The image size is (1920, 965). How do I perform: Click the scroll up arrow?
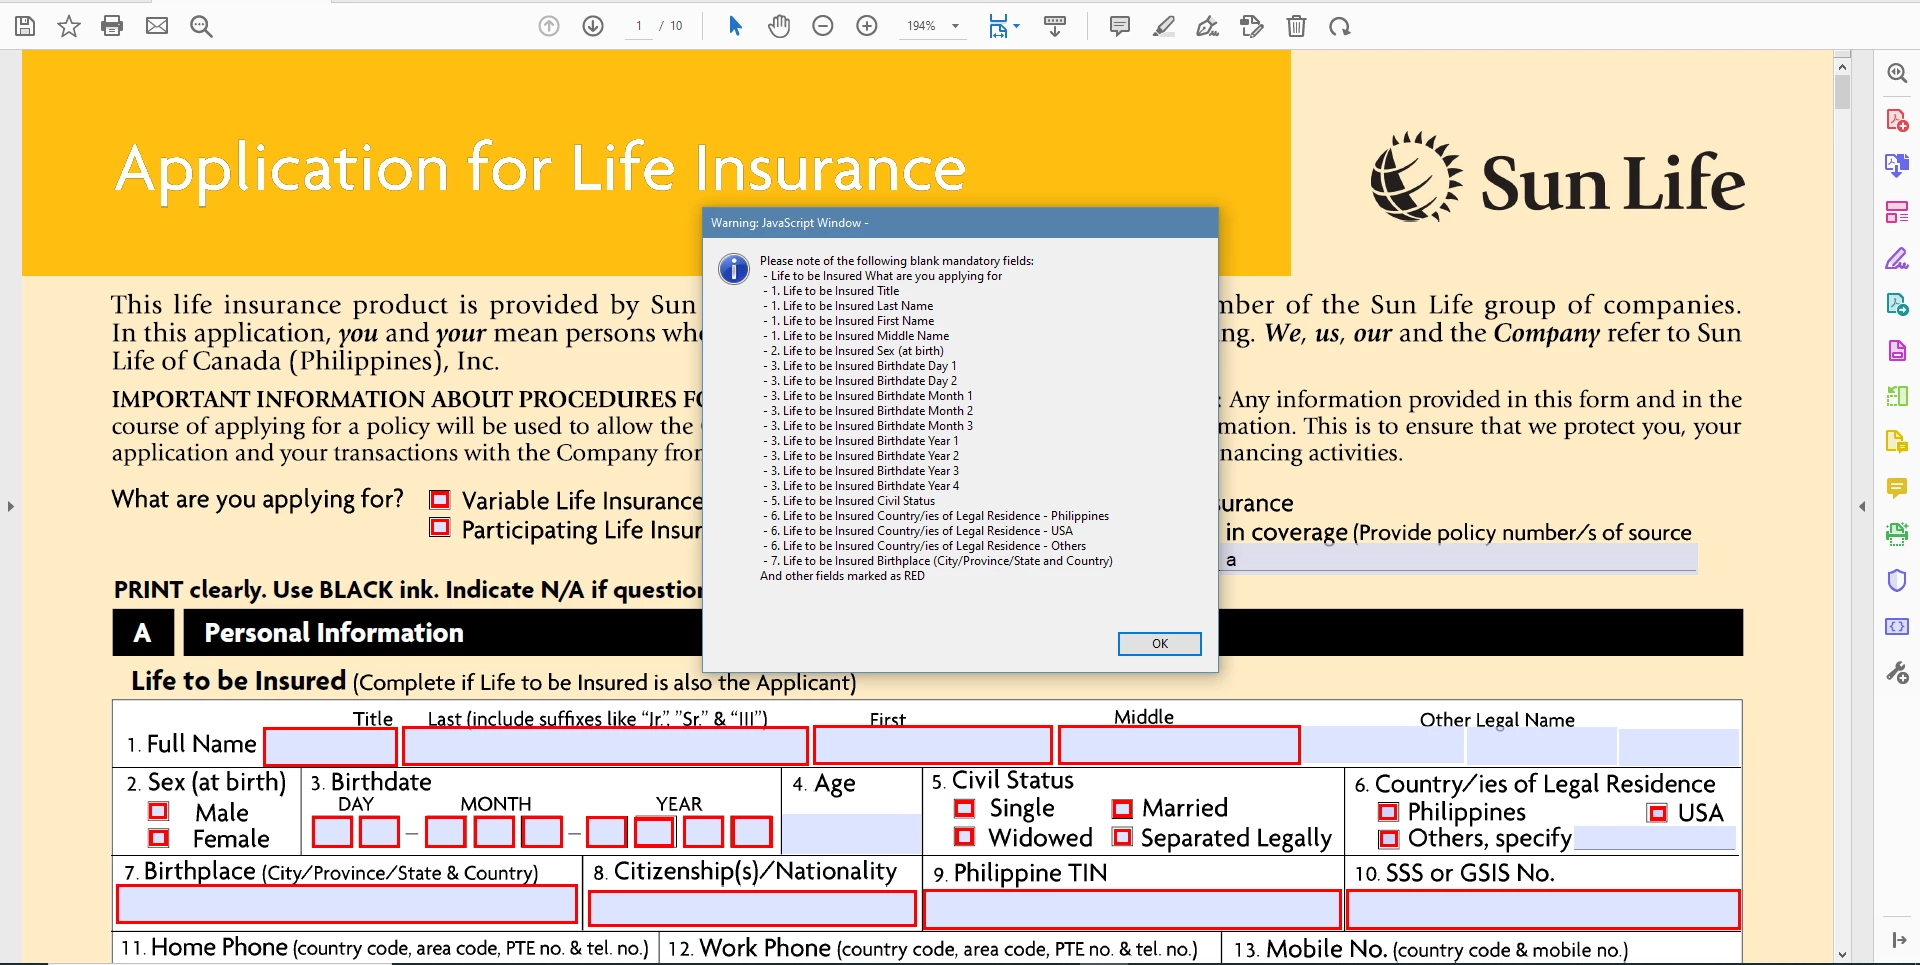[1842, 67]
